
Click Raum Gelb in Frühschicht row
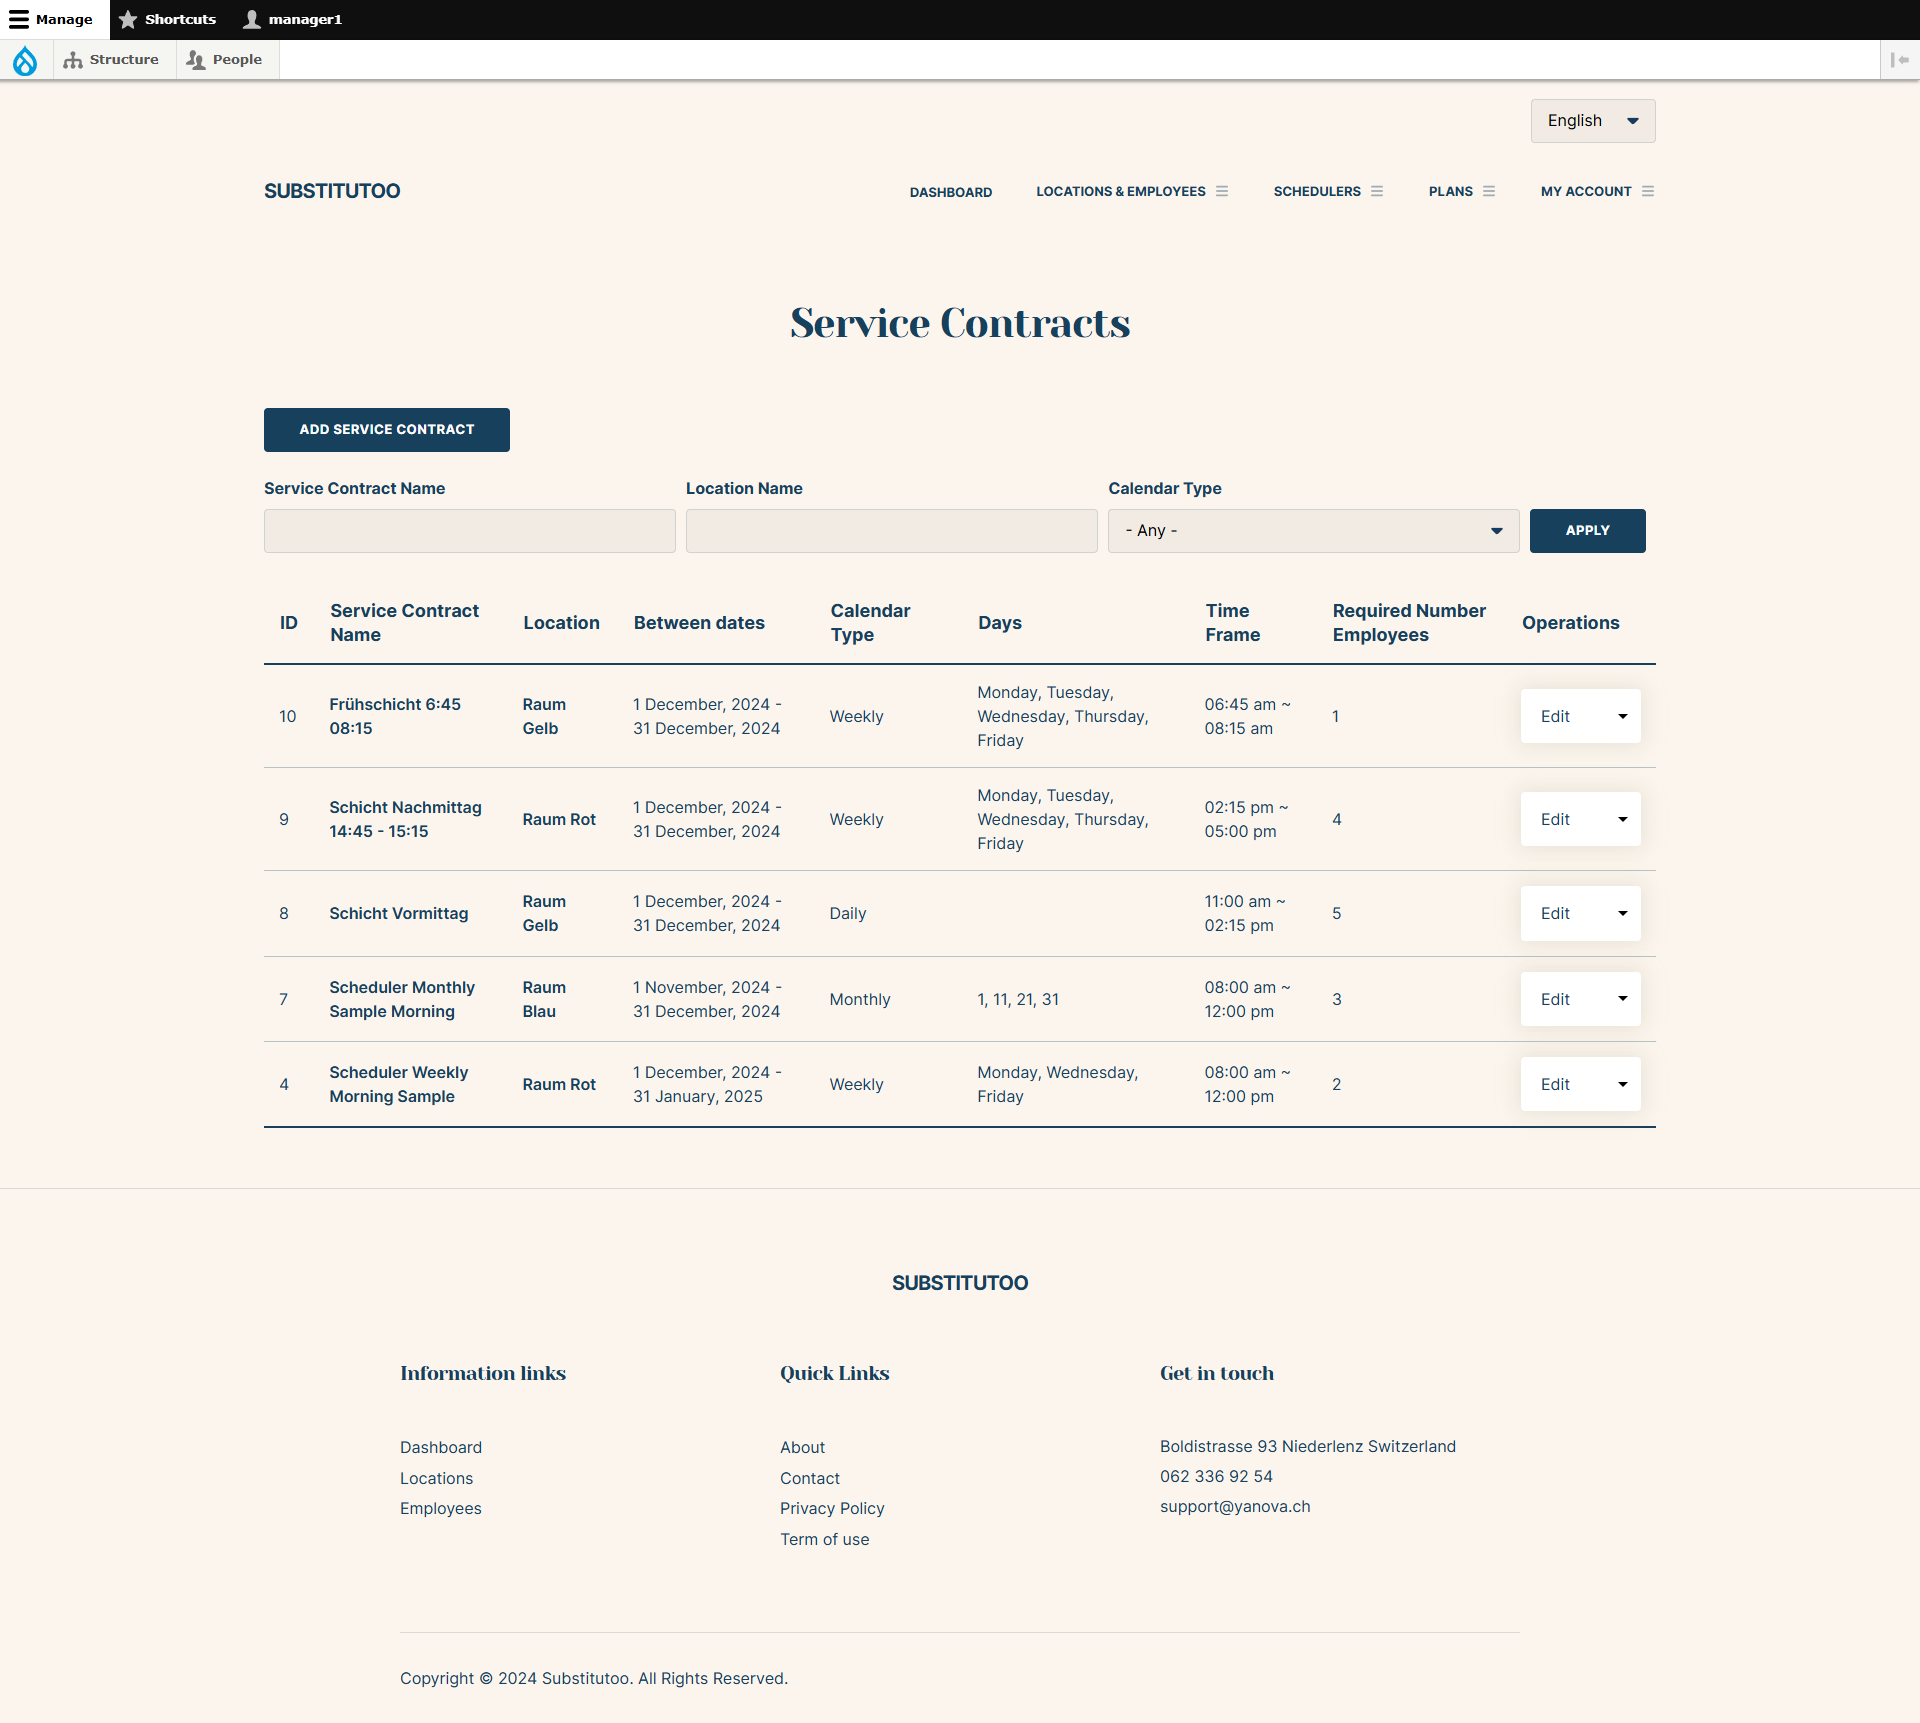click(x=544, y=716)
